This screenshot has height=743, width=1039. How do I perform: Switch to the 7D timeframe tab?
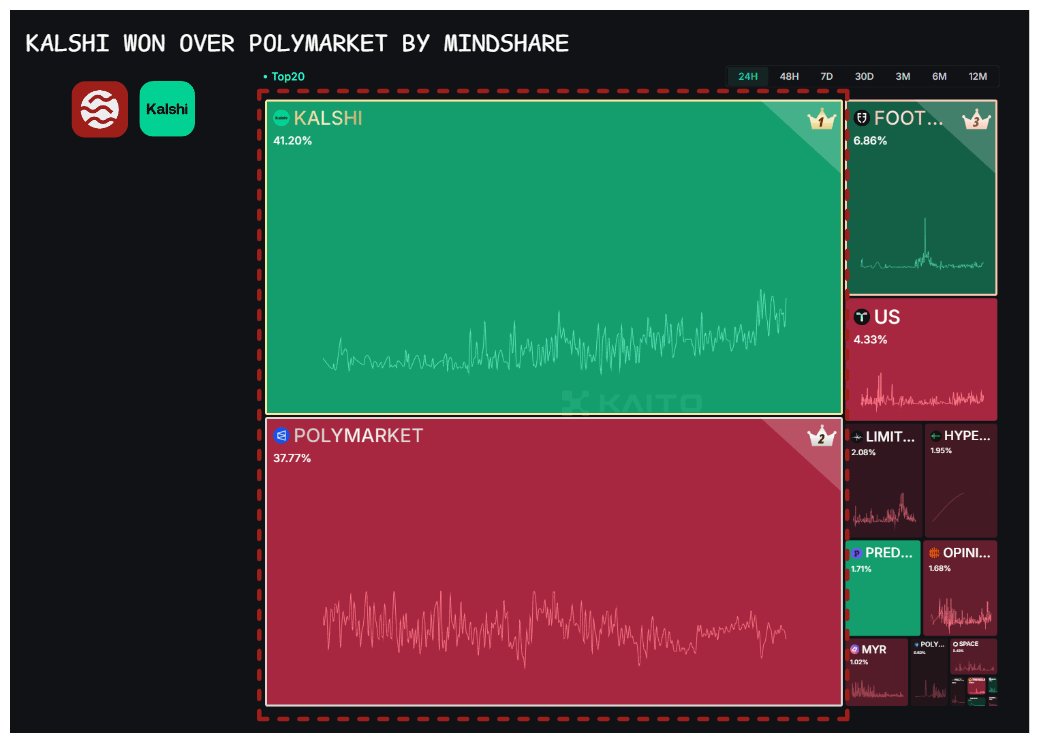point(826,76)
